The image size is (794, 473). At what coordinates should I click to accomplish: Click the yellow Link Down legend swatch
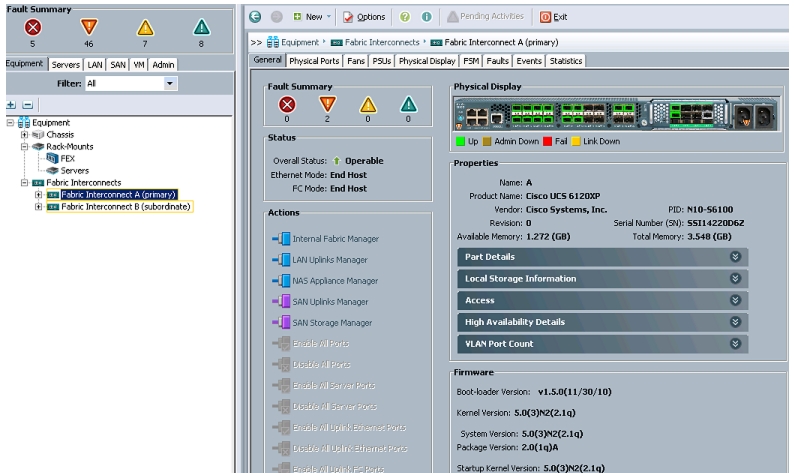click(576, 141)
